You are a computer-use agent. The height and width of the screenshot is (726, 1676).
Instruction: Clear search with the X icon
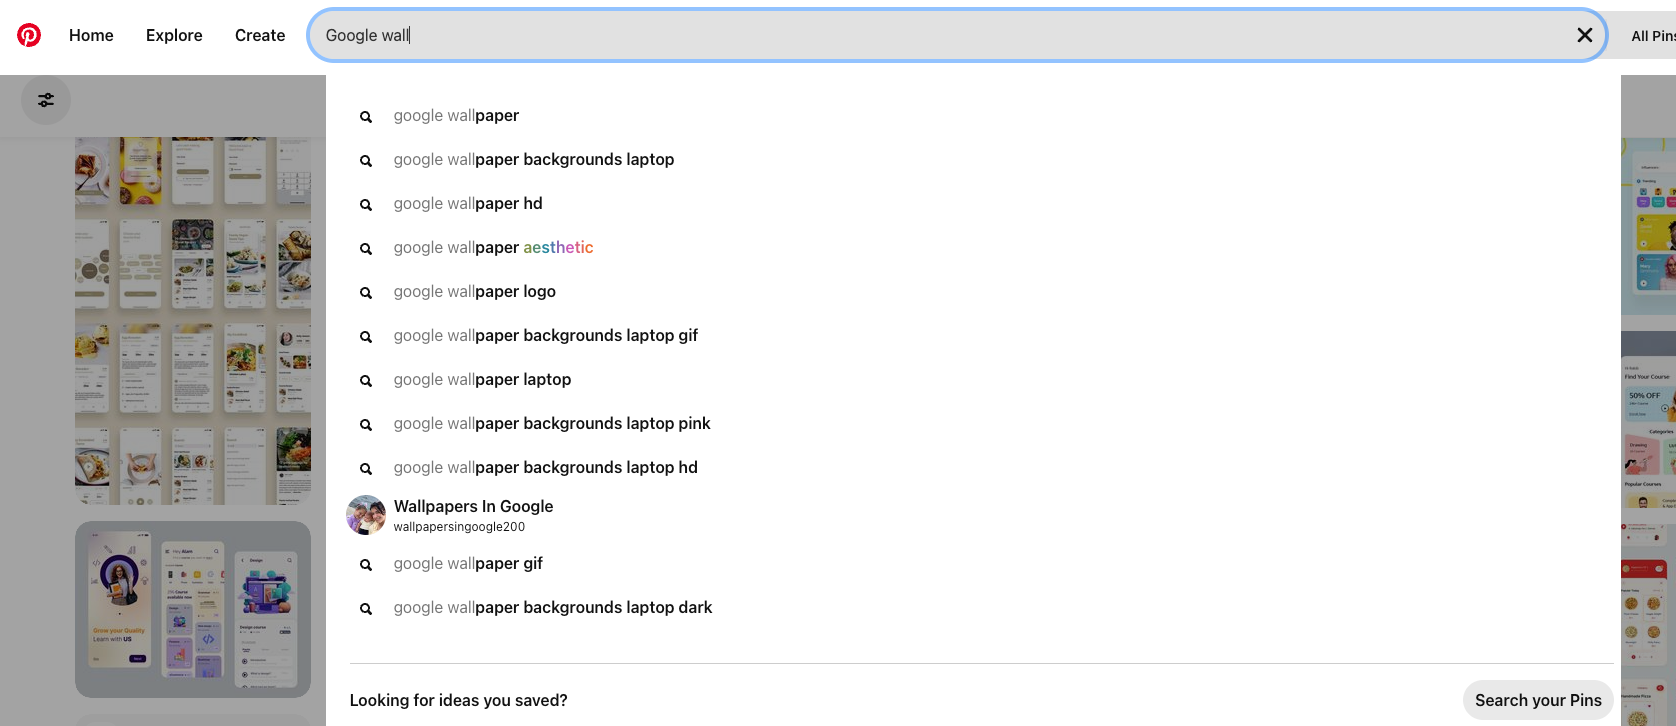tap(1585, 35)
